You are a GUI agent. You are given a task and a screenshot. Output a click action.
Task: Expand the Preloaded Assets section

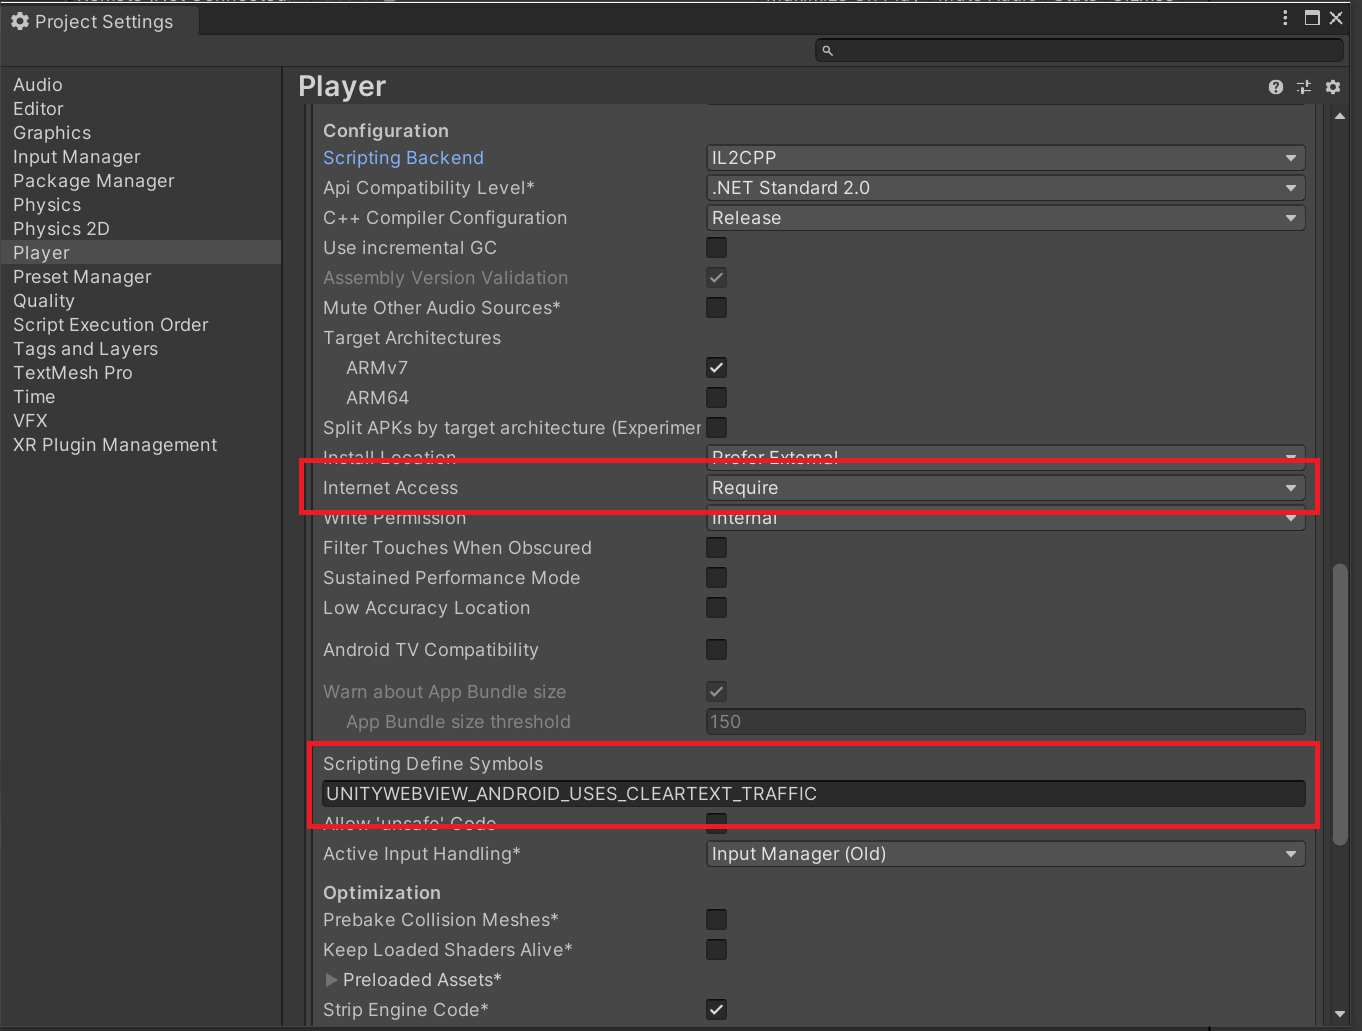(331, 979)
